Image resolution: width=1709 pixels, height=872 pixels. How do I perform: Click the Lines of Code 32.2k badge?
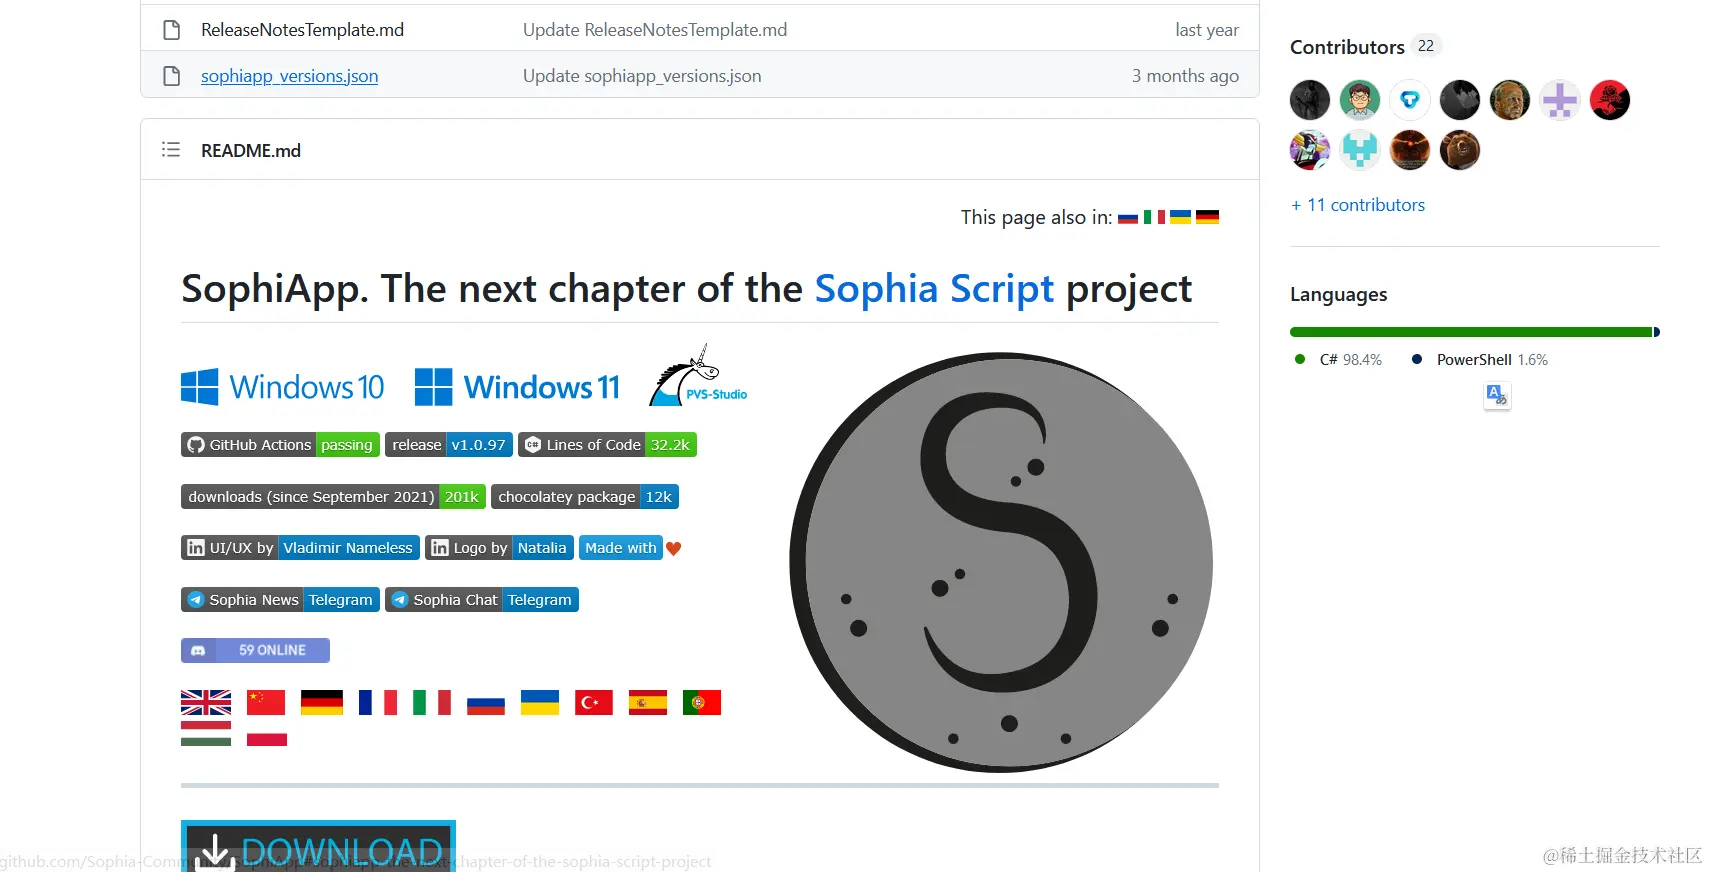coord(607,445)
